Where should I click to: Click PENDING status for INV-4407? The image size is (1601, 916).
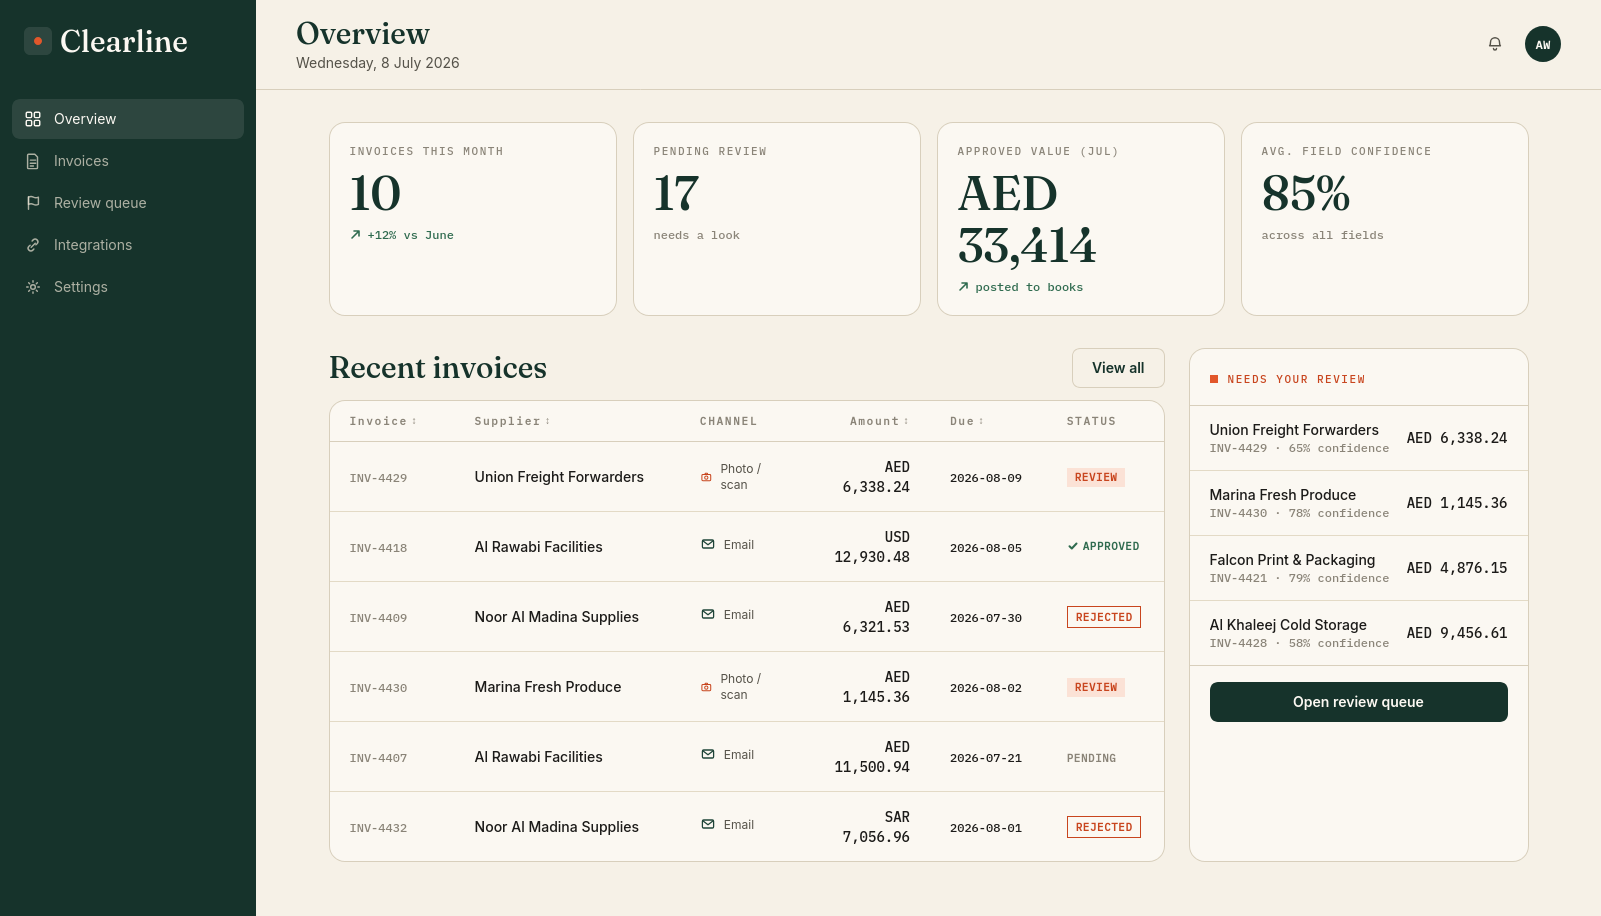(x=1091, y=758)
